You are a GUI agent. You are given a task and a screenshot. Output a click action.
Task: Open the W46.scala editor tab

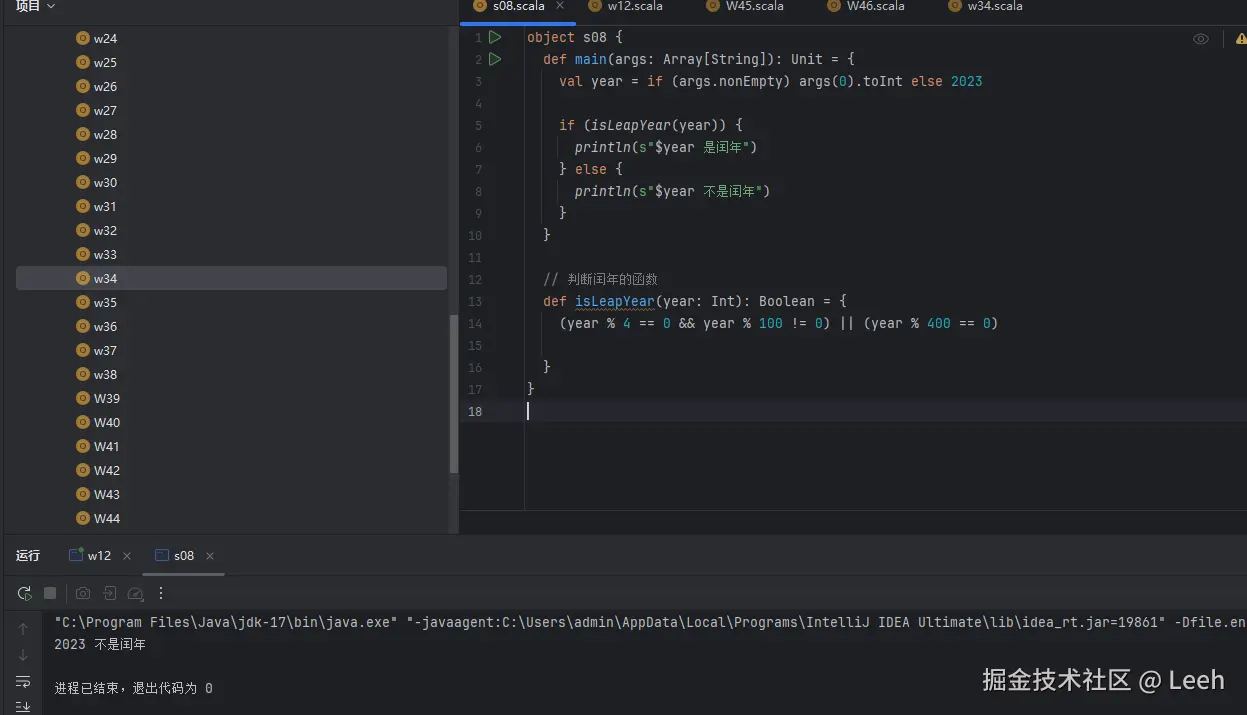coord(865,6)
